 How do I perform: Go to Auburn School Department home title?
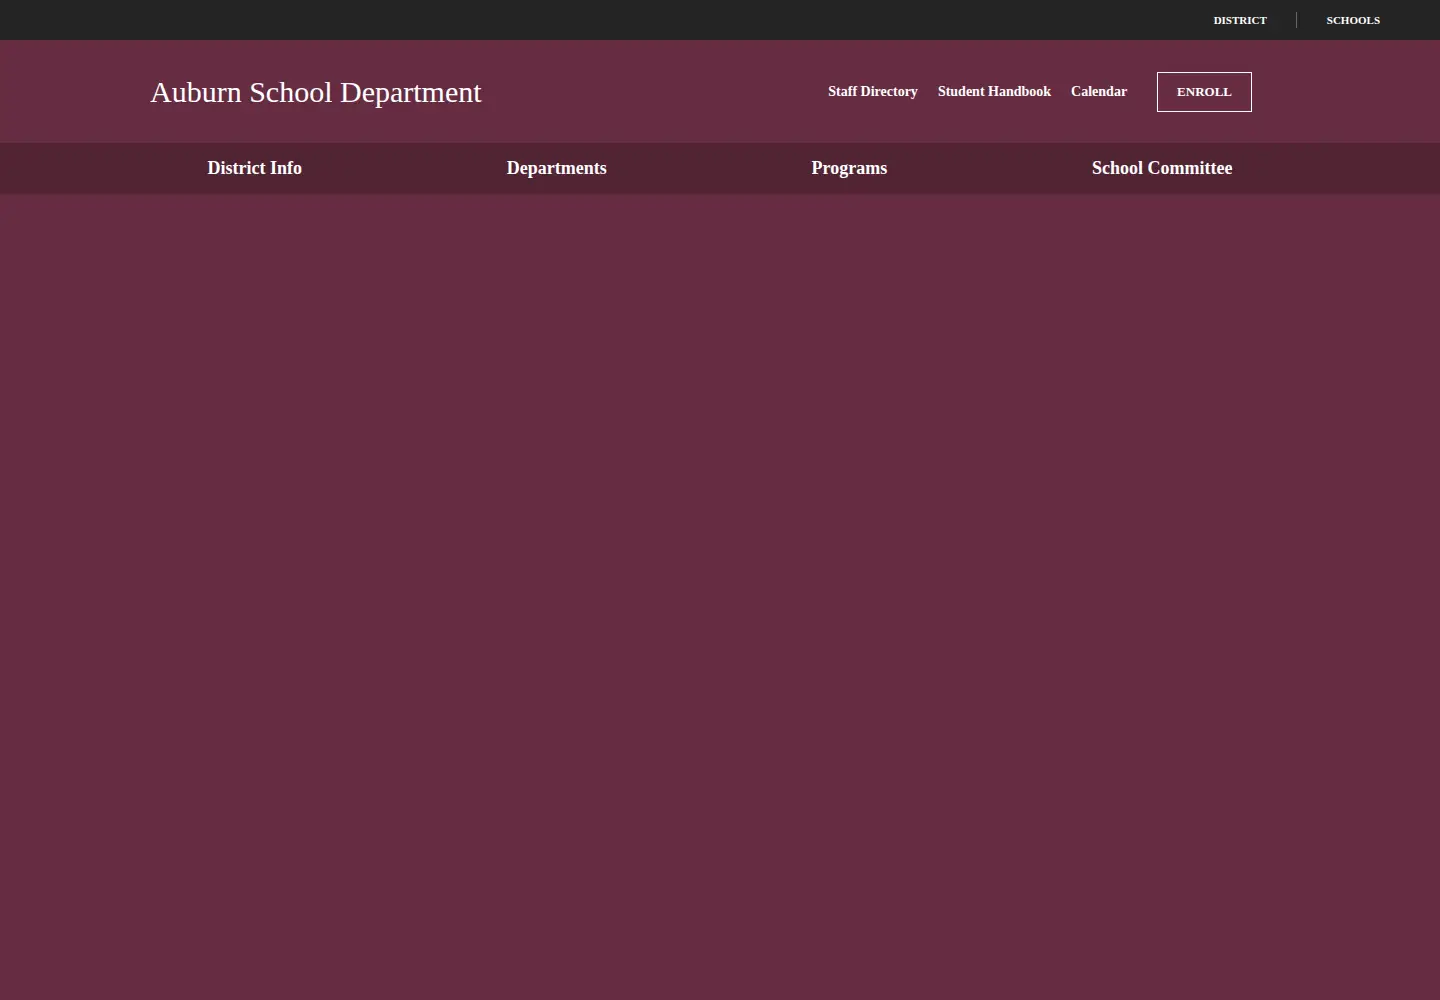(x=316, y=92)
